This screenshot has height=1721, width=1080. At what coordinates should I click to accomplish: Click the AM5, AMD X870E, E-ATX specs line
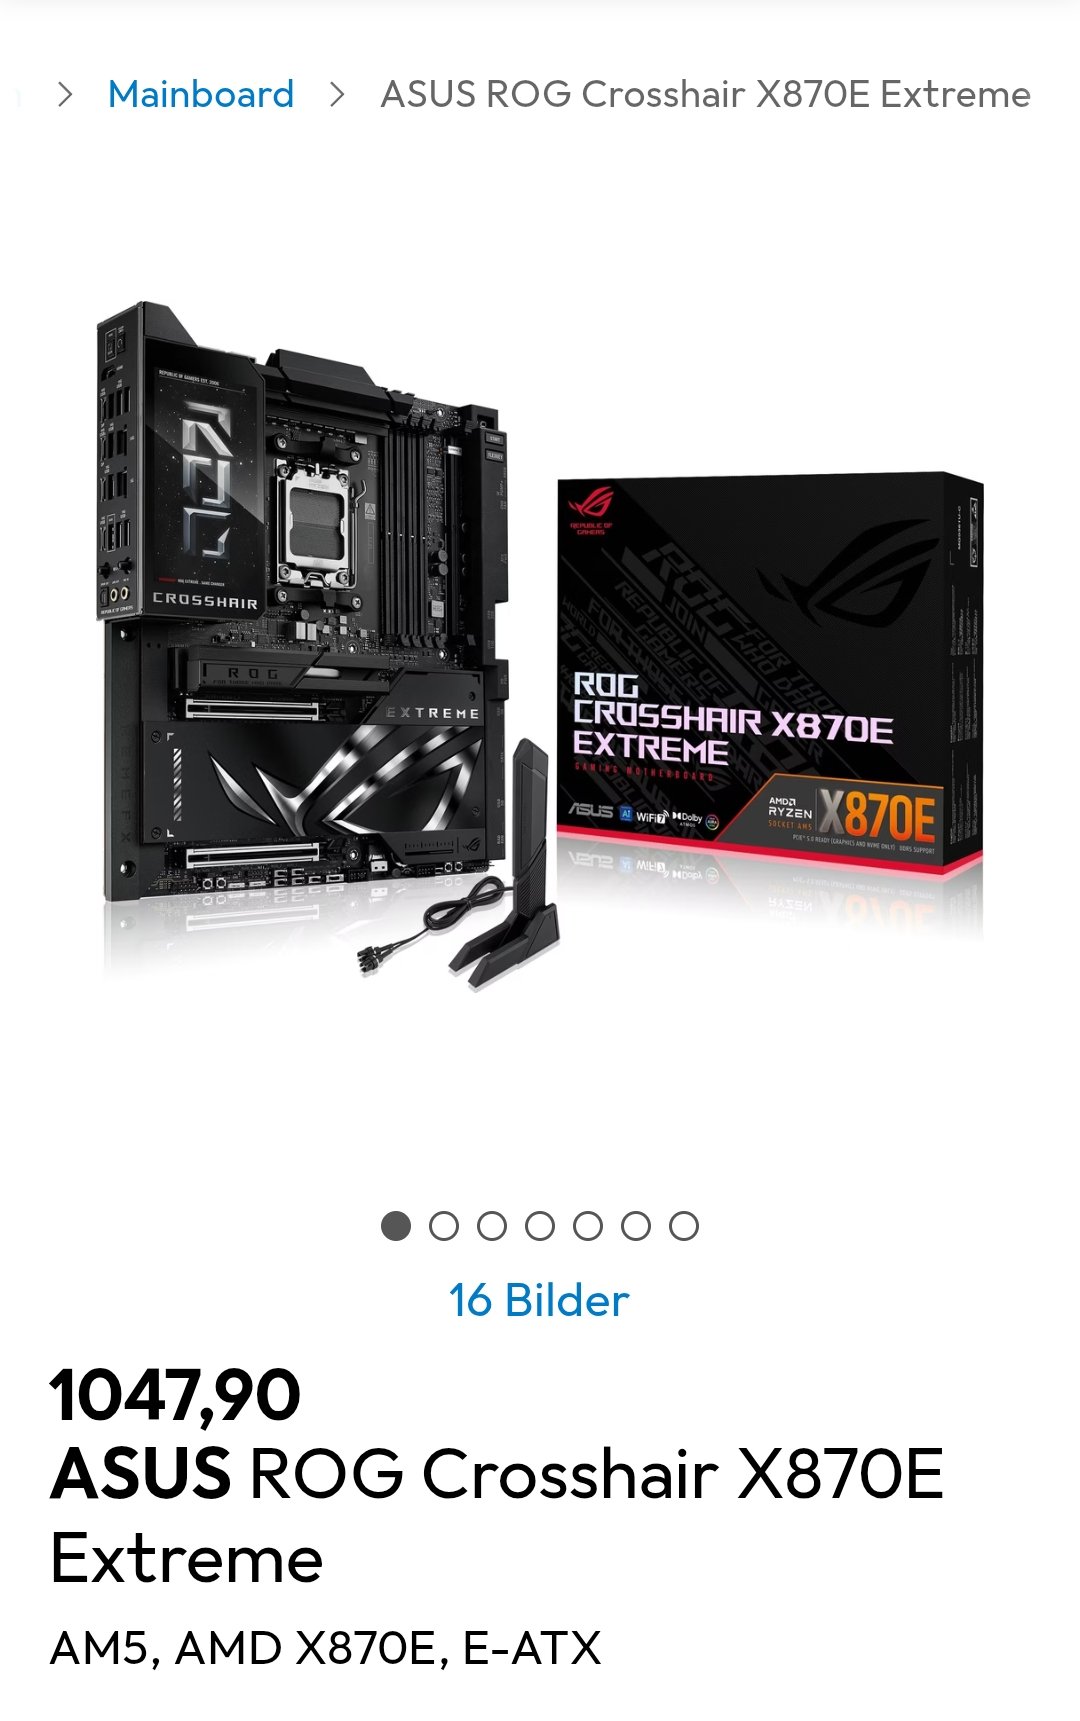(326, 1648)
